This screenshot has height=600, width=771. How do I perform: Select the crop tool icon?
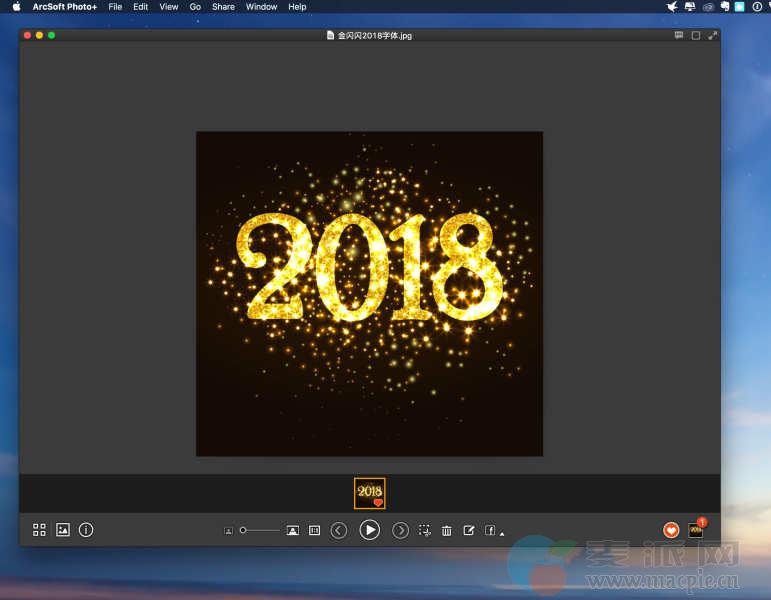[425, 530]
